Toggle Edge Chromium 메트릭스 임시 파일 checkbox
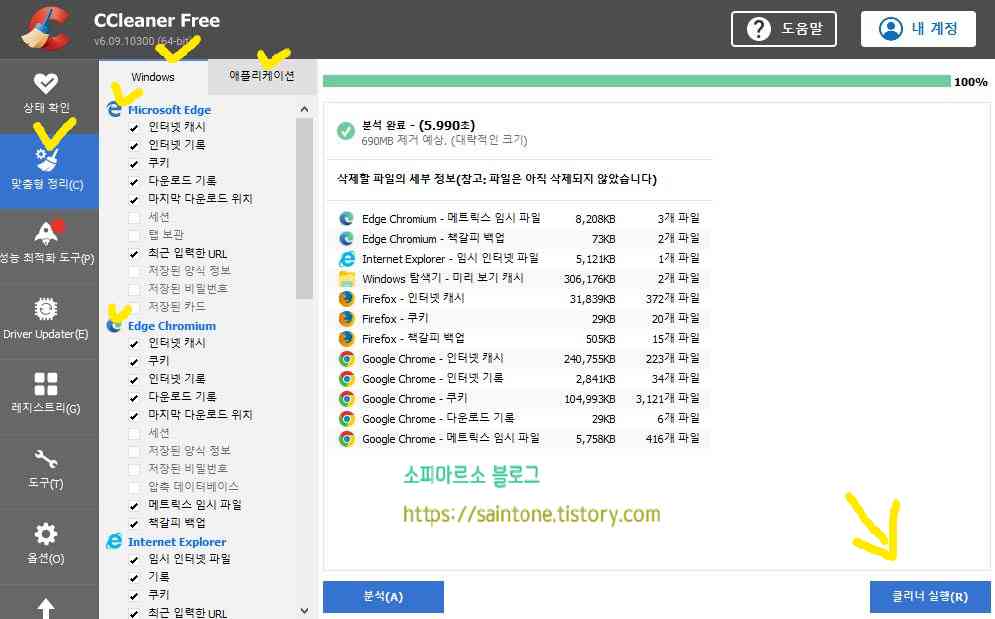This screenshot has height=619, width=995. 134,505
